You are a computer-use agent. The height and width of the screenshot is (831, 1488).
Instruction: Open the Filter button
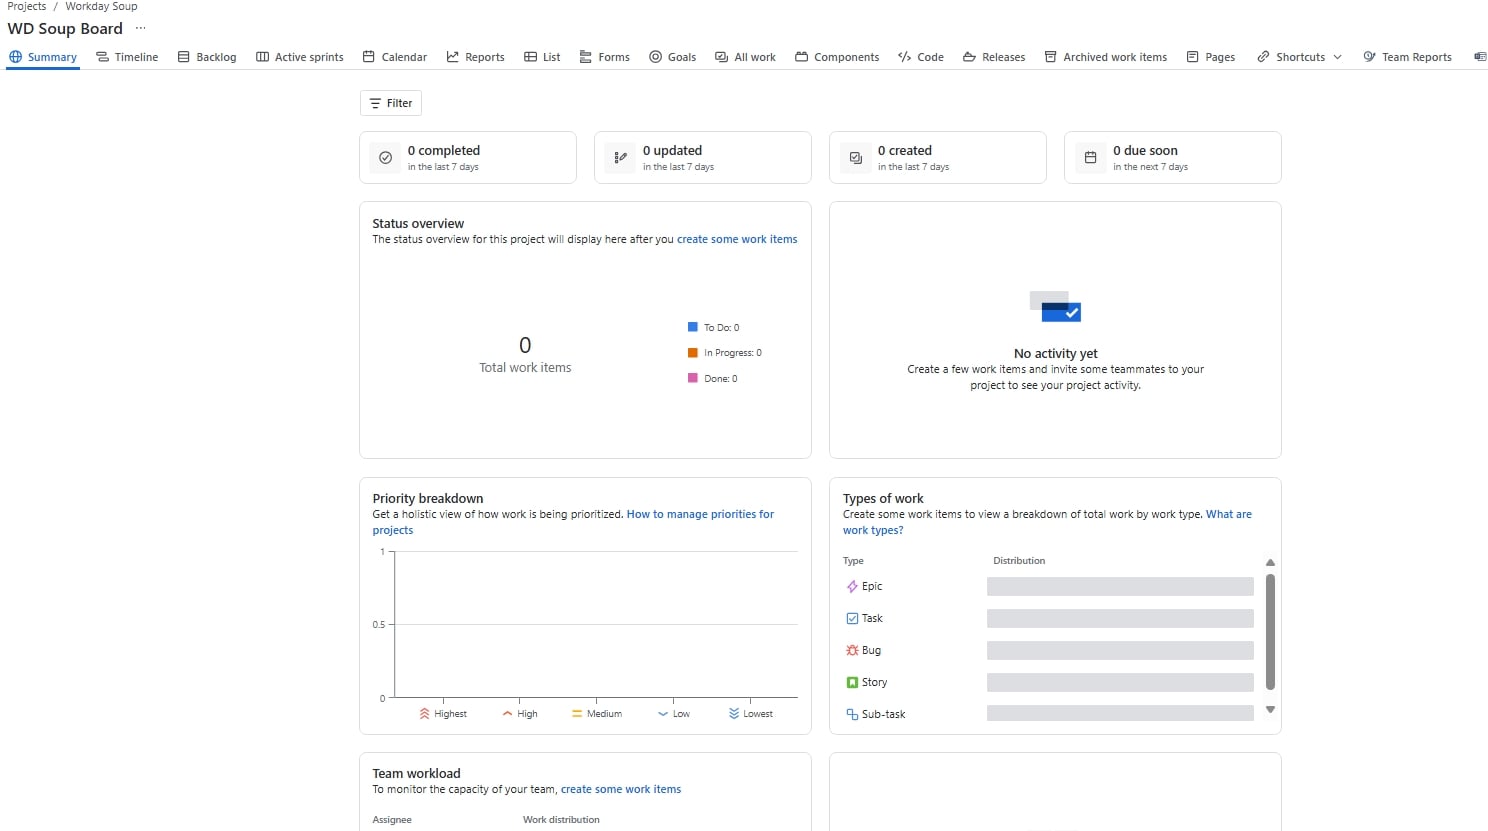(x=391, y=103)
